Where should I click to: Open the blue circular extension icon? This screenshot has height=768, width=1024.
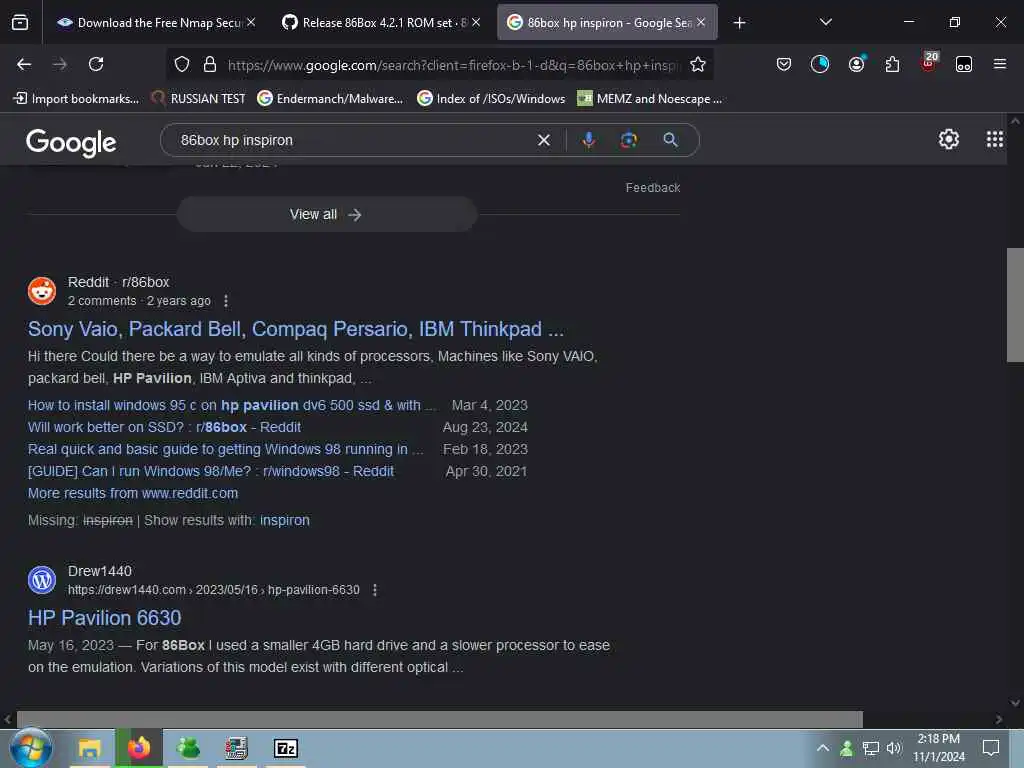(x=820, y=64)
